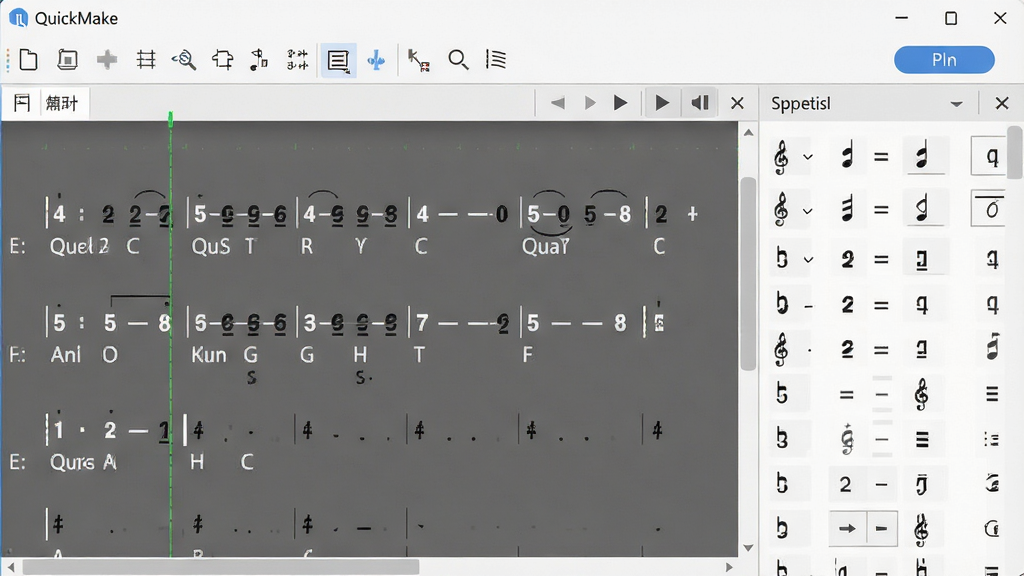
Task: Toggle the metronome speaker button
Action: click(x=699, y=103)
